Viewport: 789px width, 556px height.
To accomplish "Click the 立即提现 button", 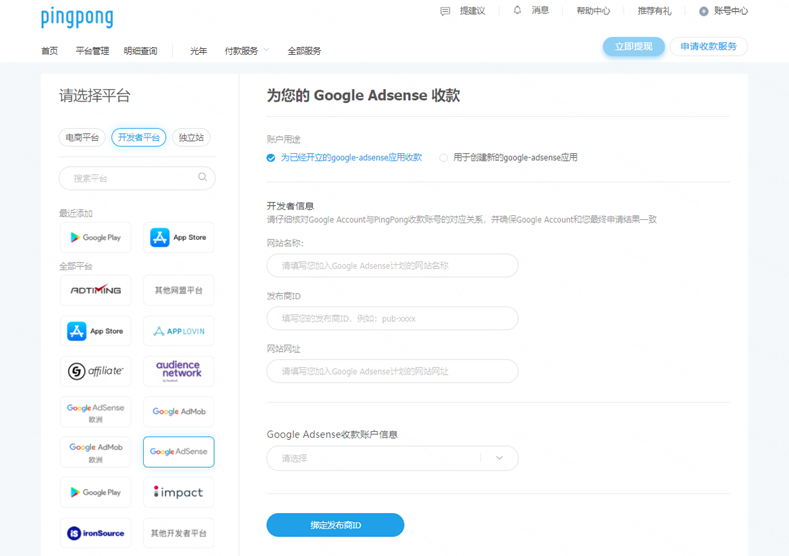I will [634, 46].
